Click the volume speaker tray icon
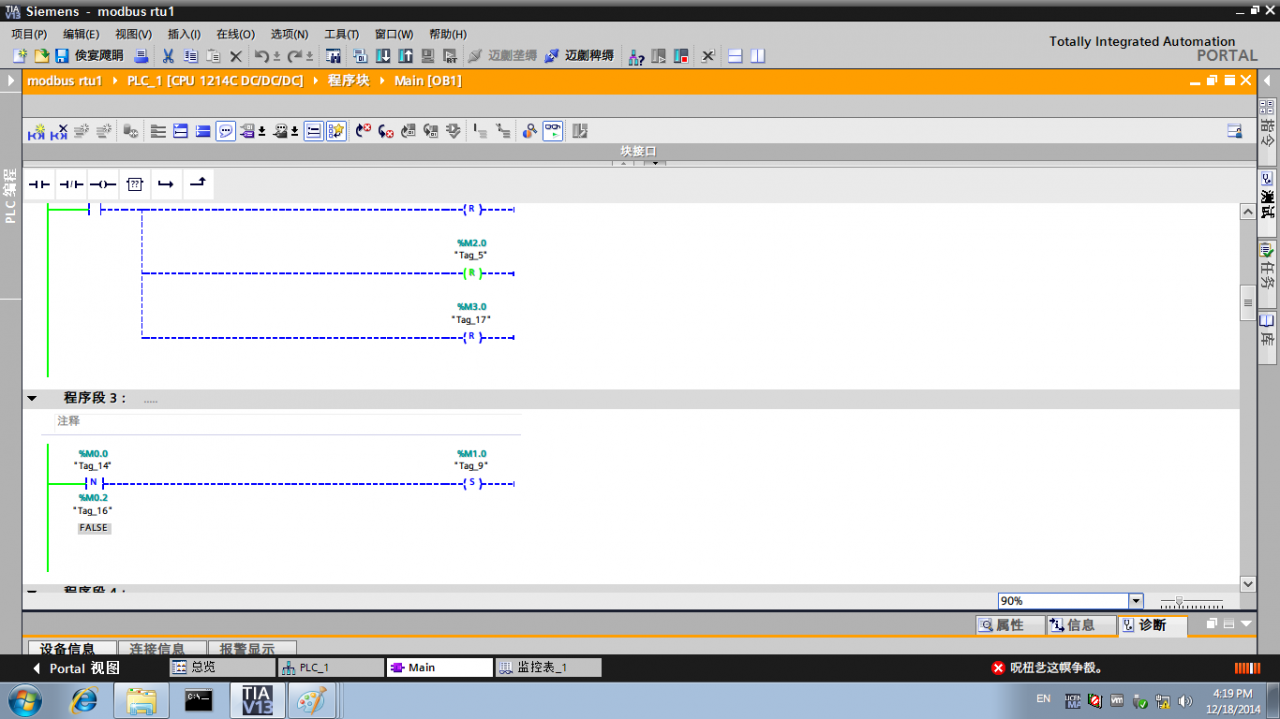The image size is (1280, 719). click(x=1185, y=701)
